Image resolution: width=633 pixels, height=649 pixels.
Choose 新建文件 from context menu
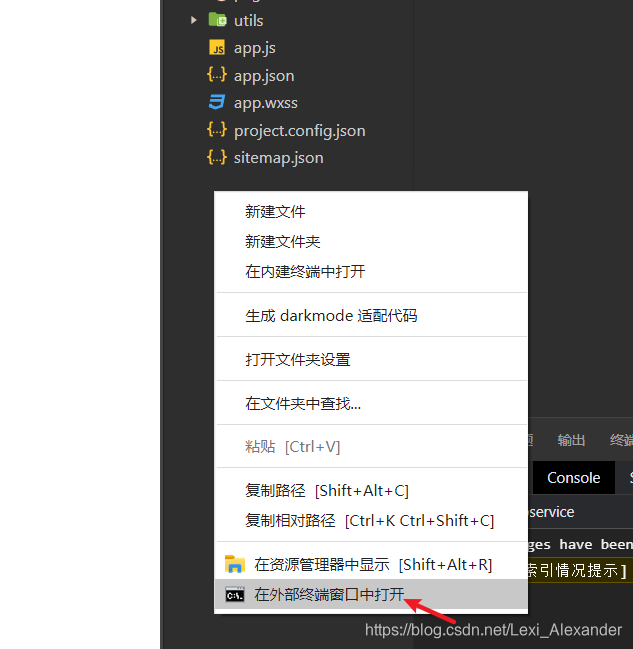coord(371,212)
